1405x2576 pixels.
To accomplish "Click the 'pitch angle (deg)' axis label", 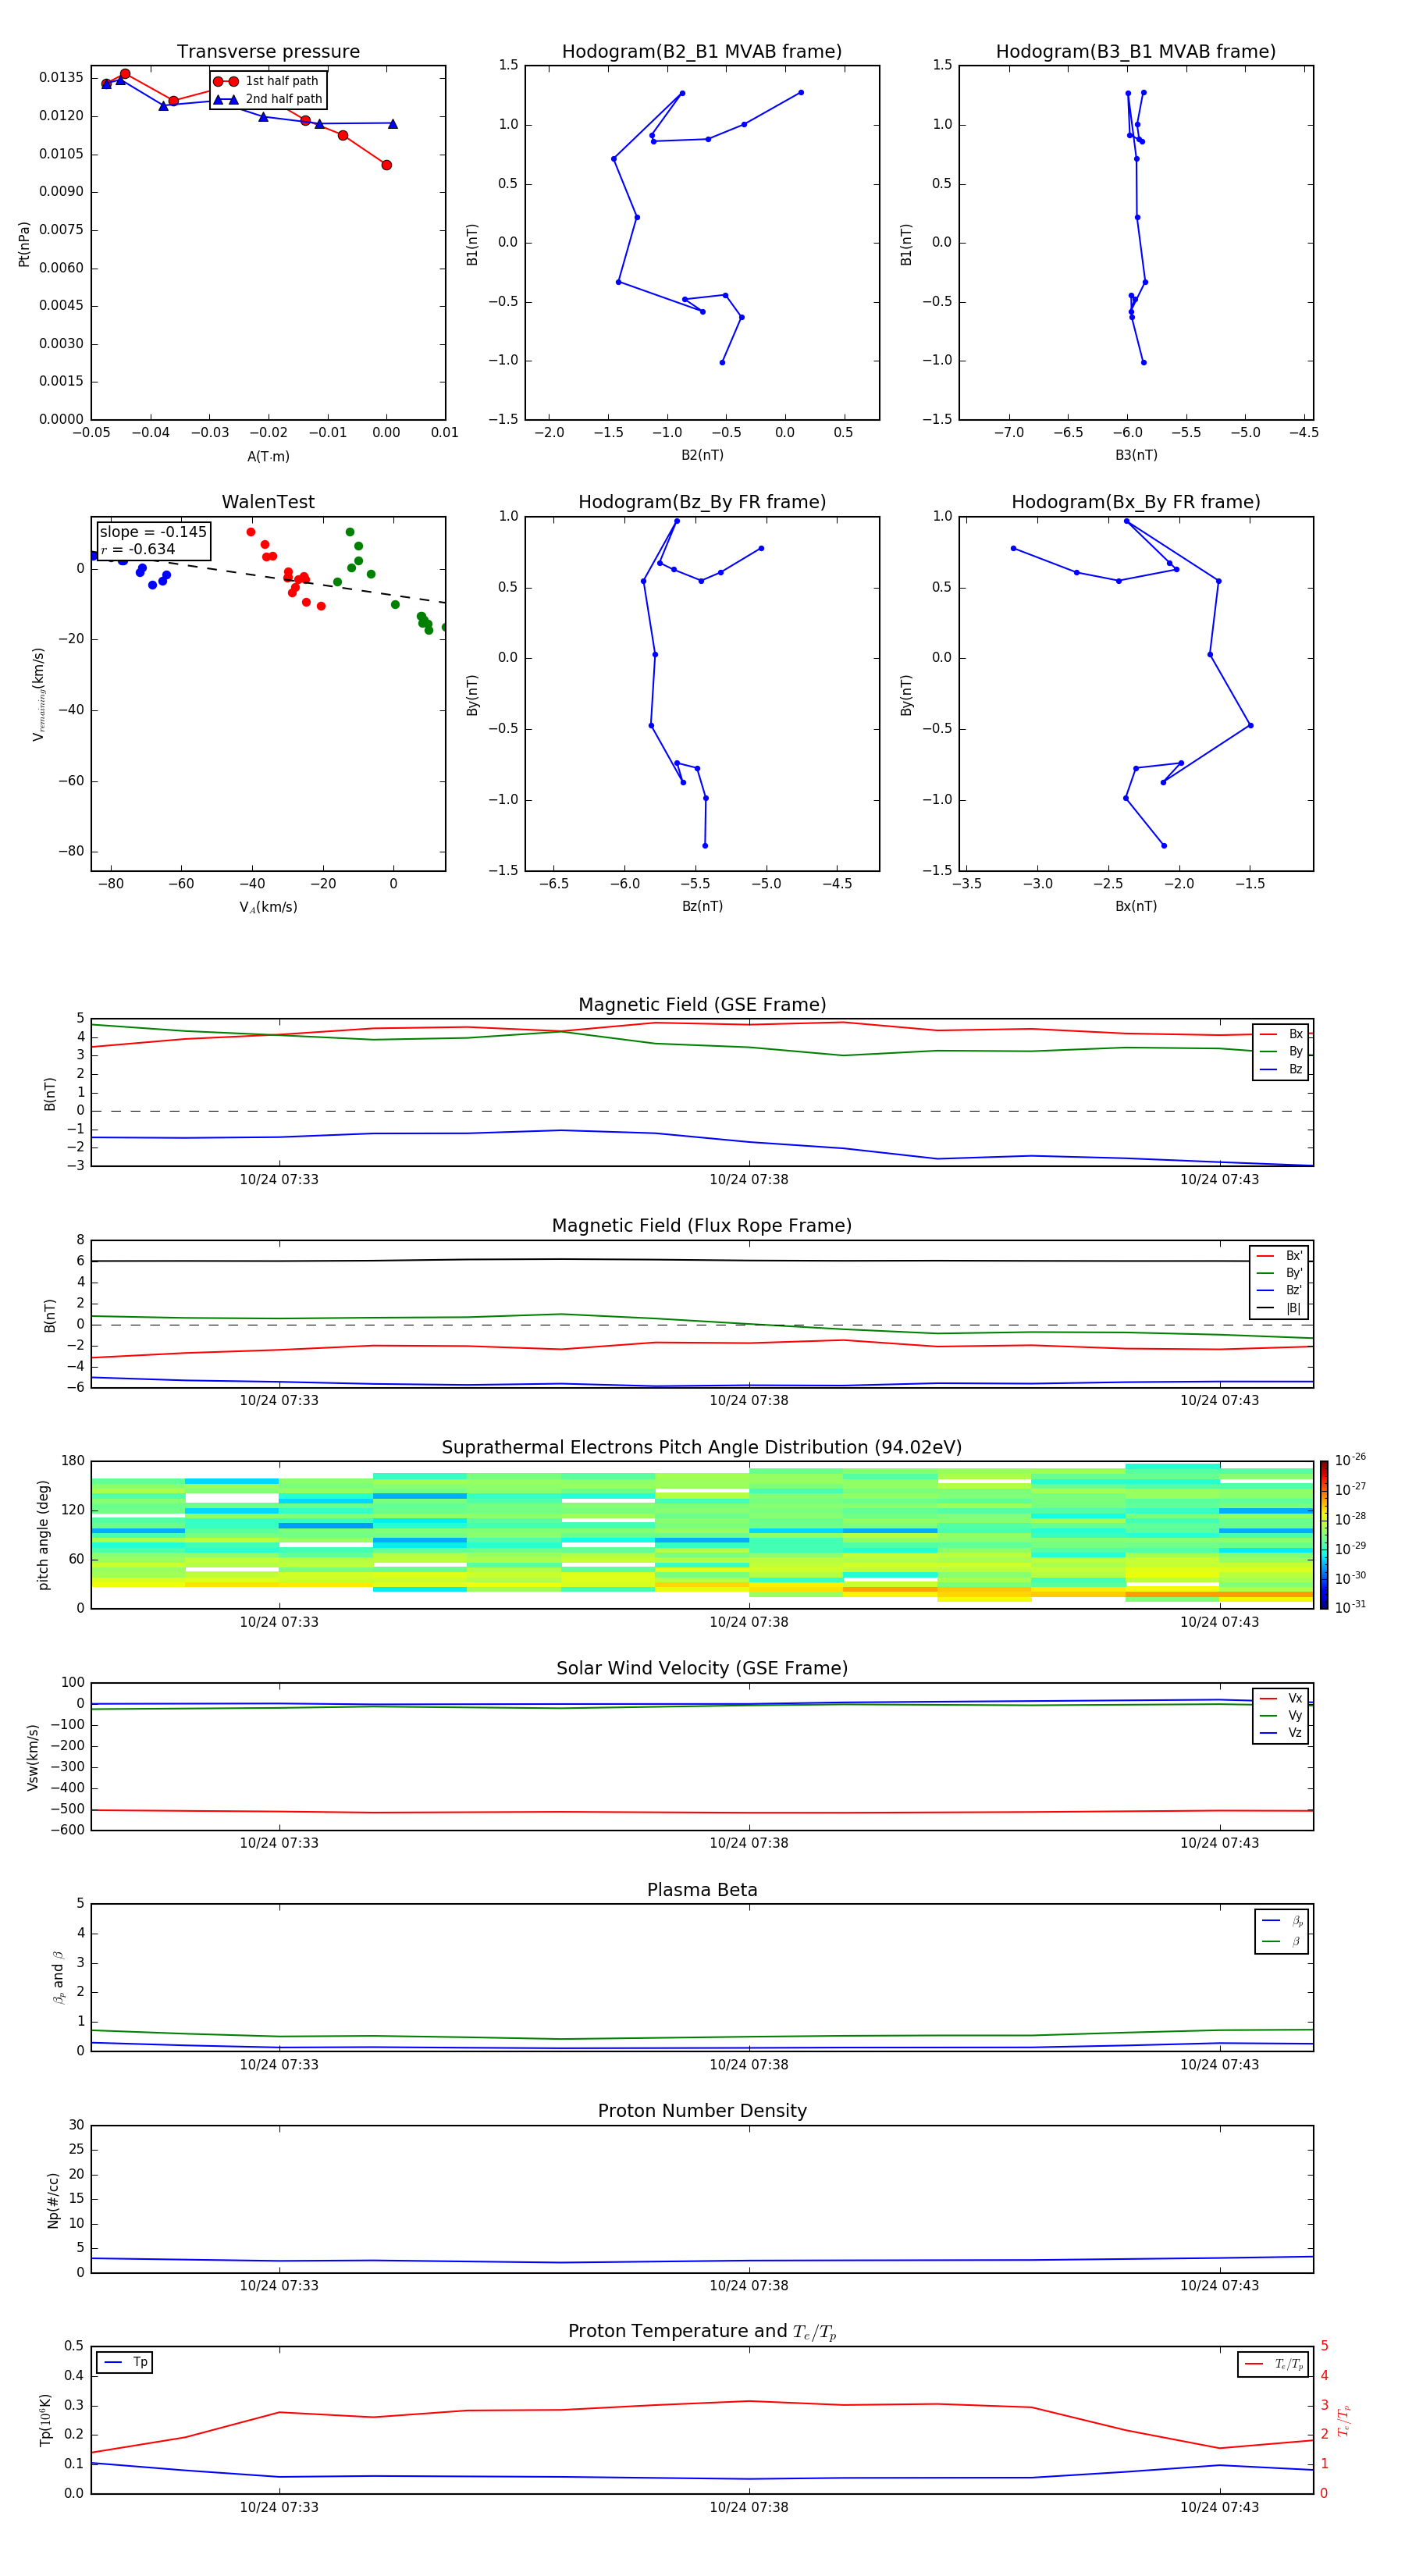I will coord(43,1535).
